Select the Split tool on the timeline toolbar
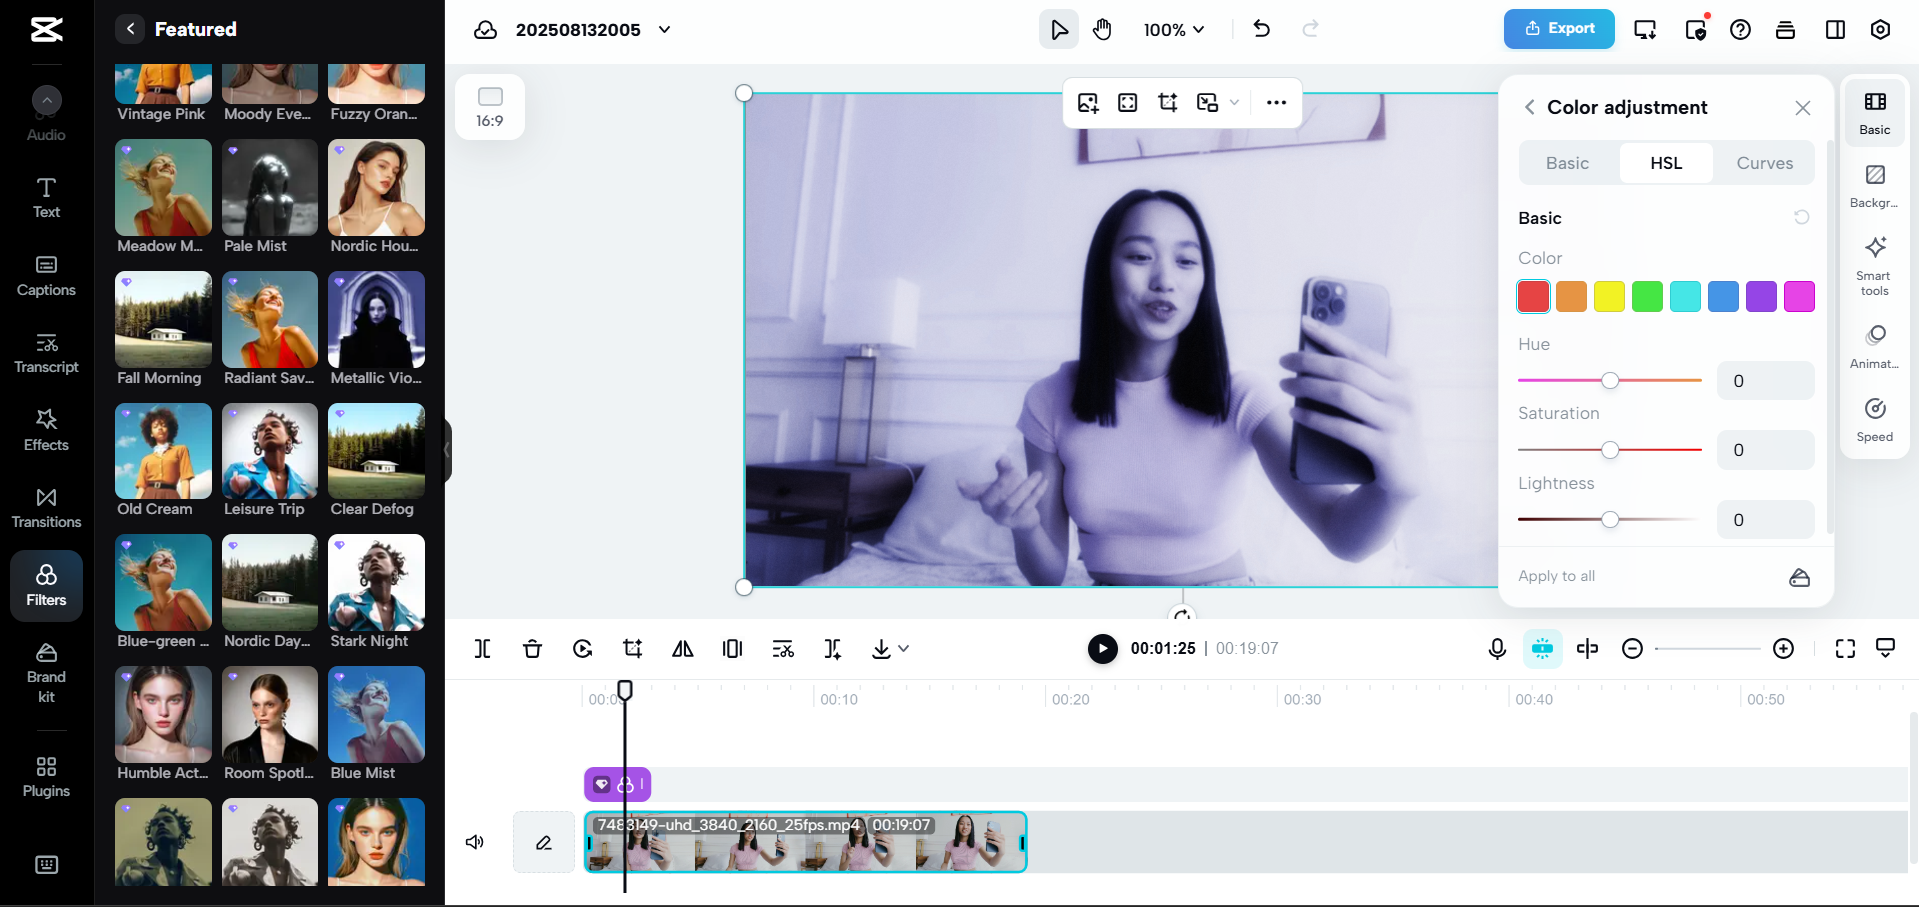 pos(483,648)
